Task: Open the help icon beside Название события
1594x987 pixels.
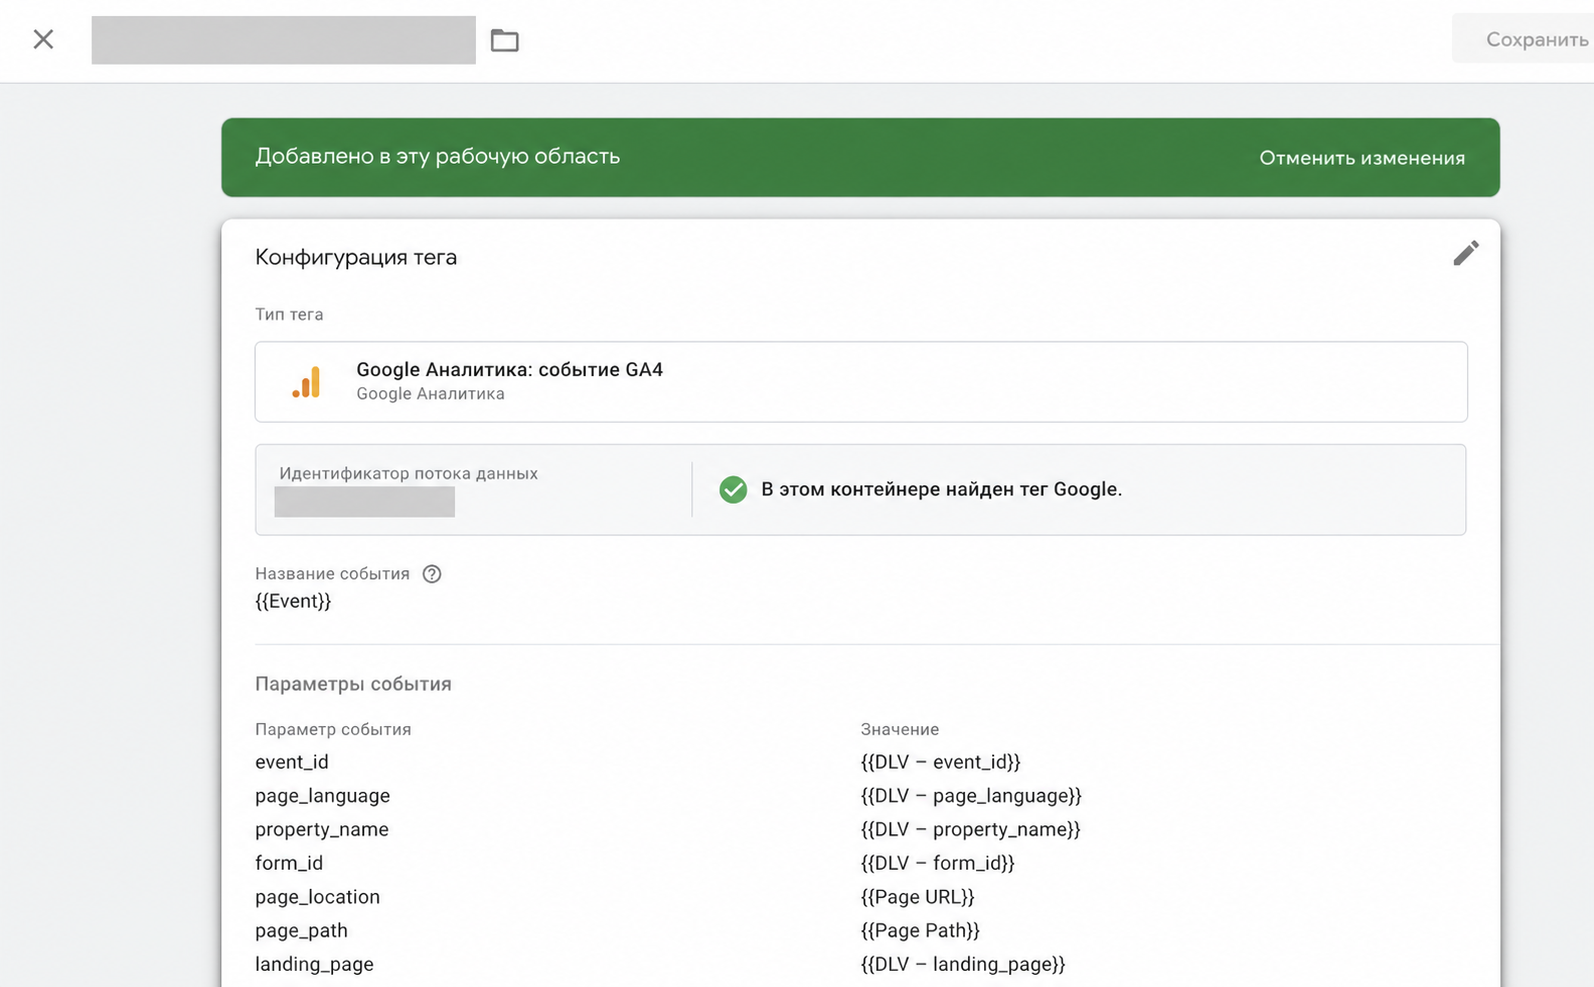Action: (432, 574)
